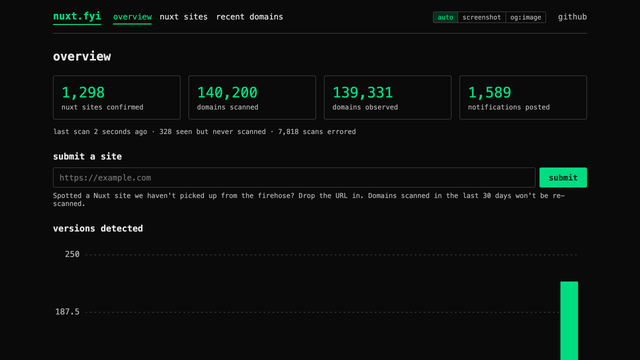Open the github link
640x360 pixels.
pyautogui.click(x=572, y=17)
